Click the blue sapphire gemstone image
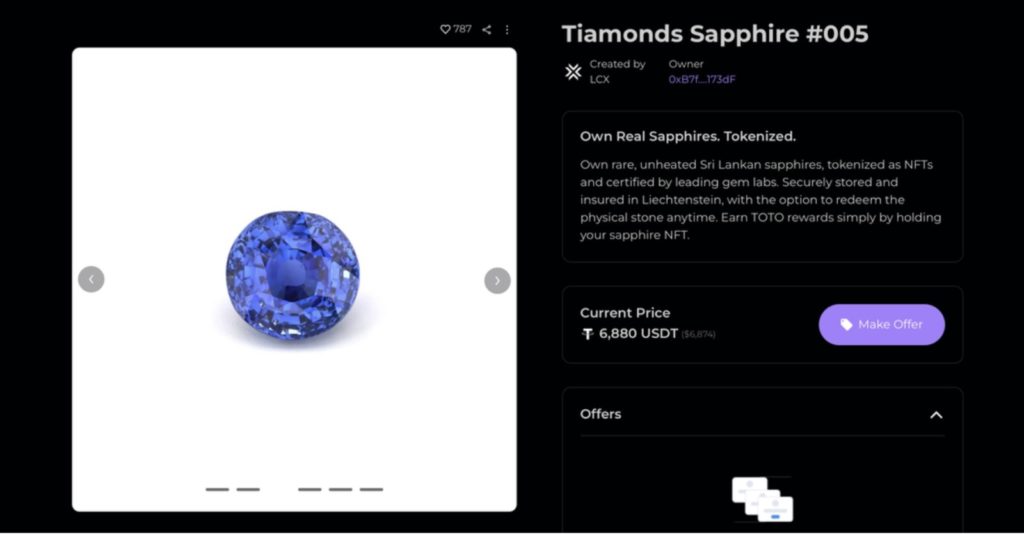 coord(292,274)
